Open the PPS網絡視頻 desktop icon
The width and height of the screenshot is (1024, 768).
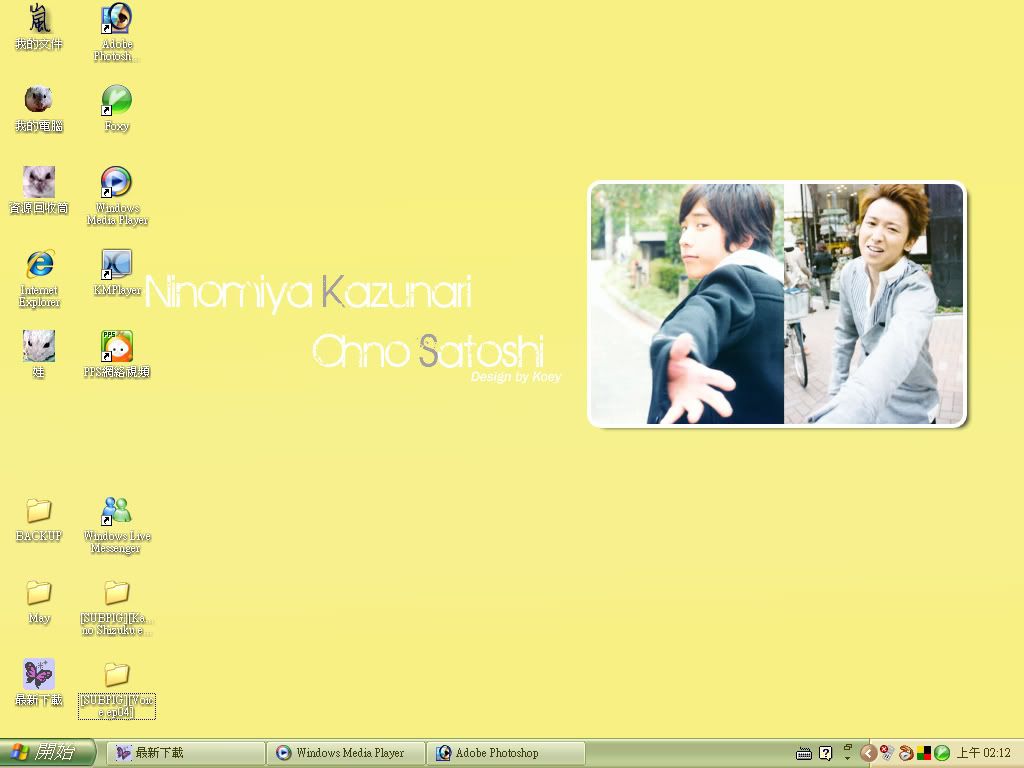(x=117, y=347)
